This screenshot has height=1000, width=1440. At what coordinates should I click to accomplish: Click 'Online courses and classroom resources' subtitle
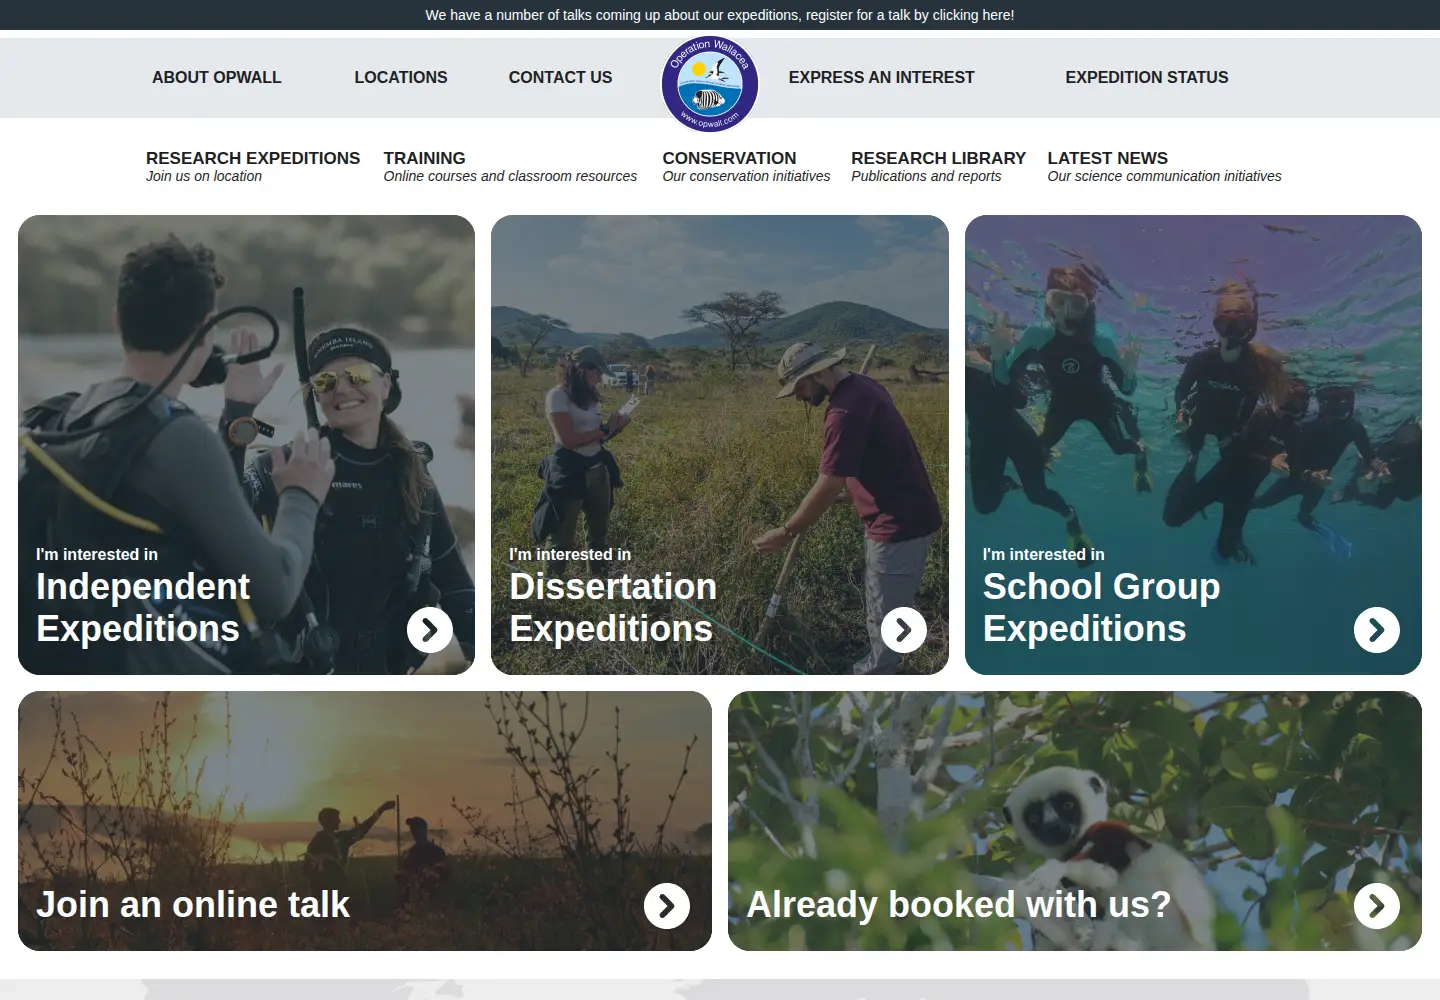pyautogui.click(x=510, y=176)
